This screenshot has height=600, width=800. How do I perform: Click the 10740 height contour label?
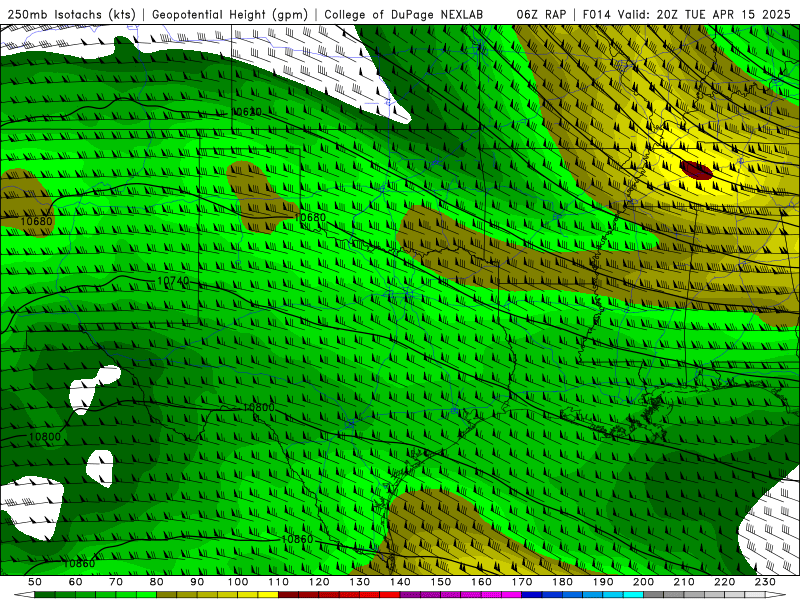tap(173, 281)
